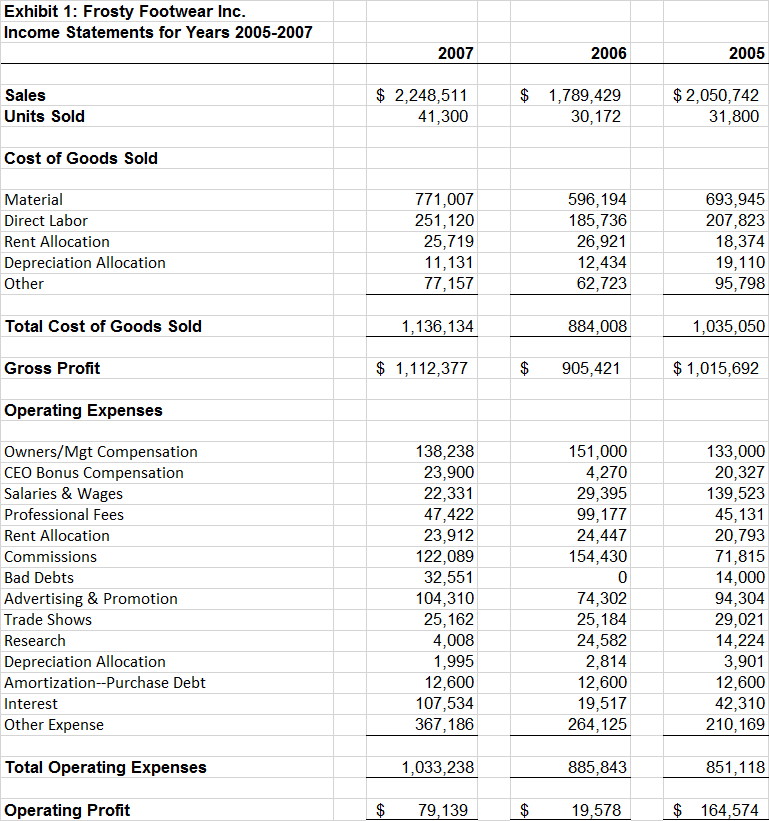Select operating Rent Allocation value 23,912
This screenshot has height=821, width=769.
coord(449,535)
